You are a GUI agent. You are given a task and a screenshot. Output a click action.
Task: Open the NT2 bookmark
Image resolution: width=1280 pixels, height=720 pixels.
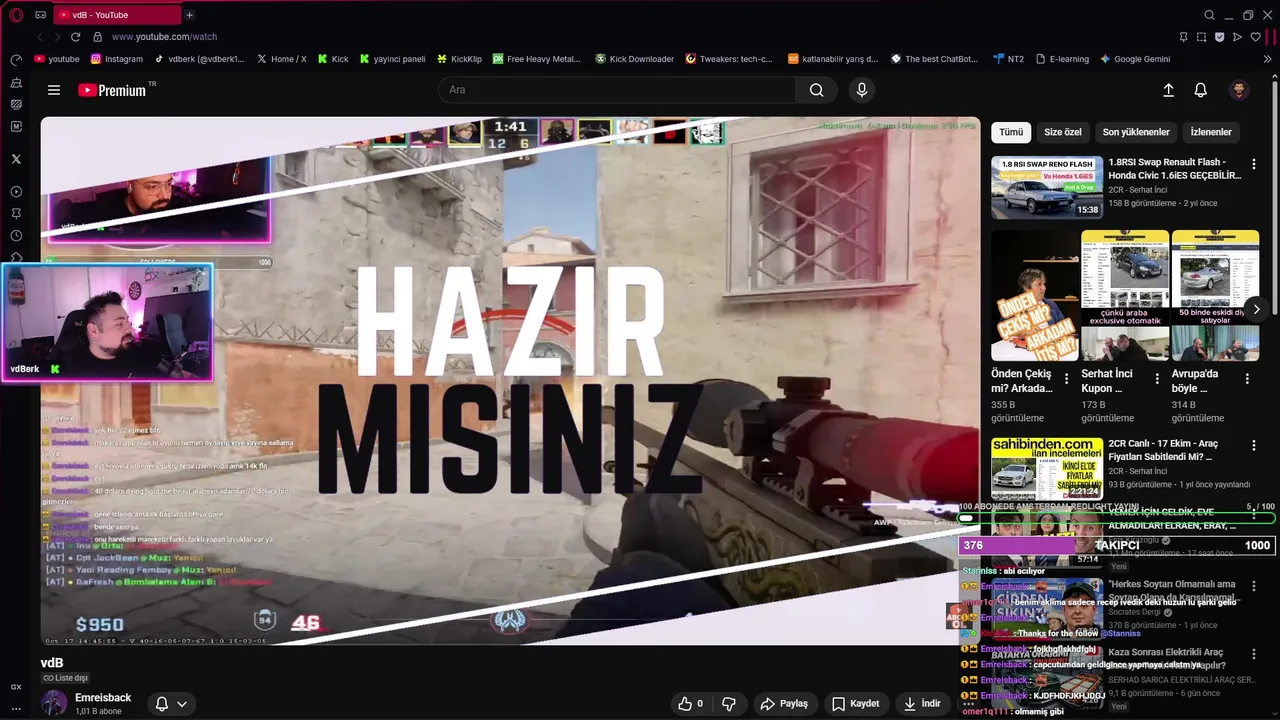tap(1009, 59)
